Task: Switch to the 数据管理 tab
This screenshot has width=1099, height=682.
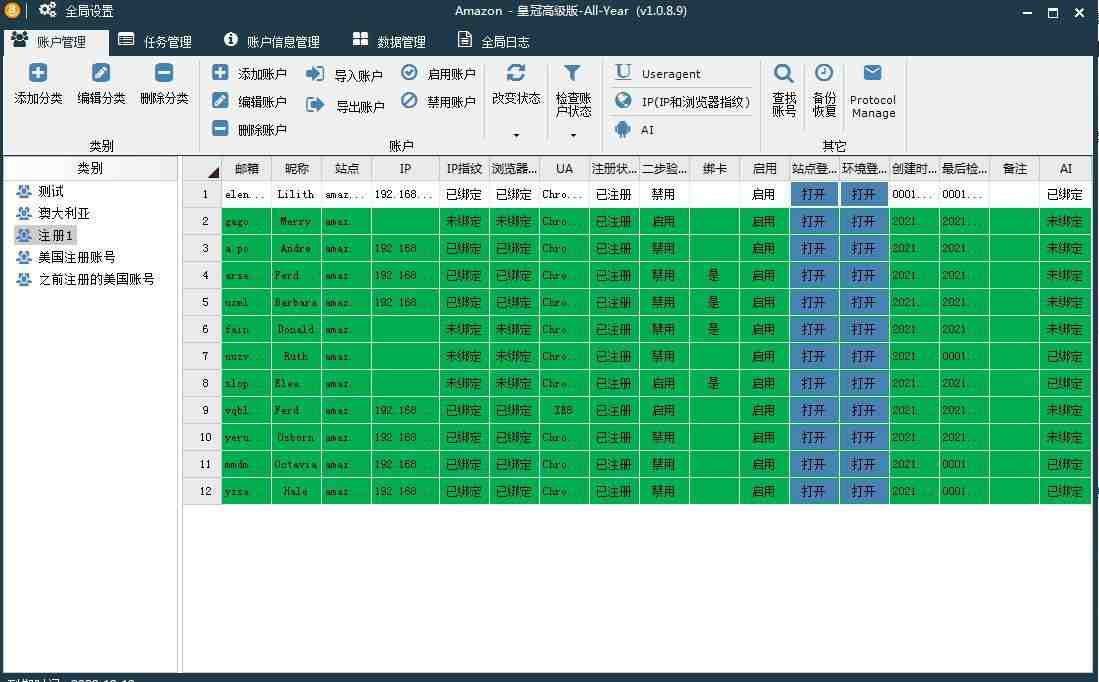Action: pos(389,41)
